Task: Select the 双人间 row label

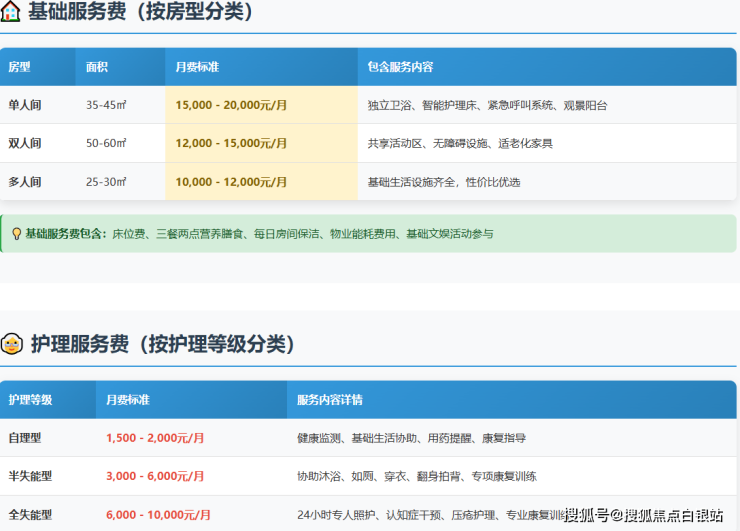Action: coord(25,143)
